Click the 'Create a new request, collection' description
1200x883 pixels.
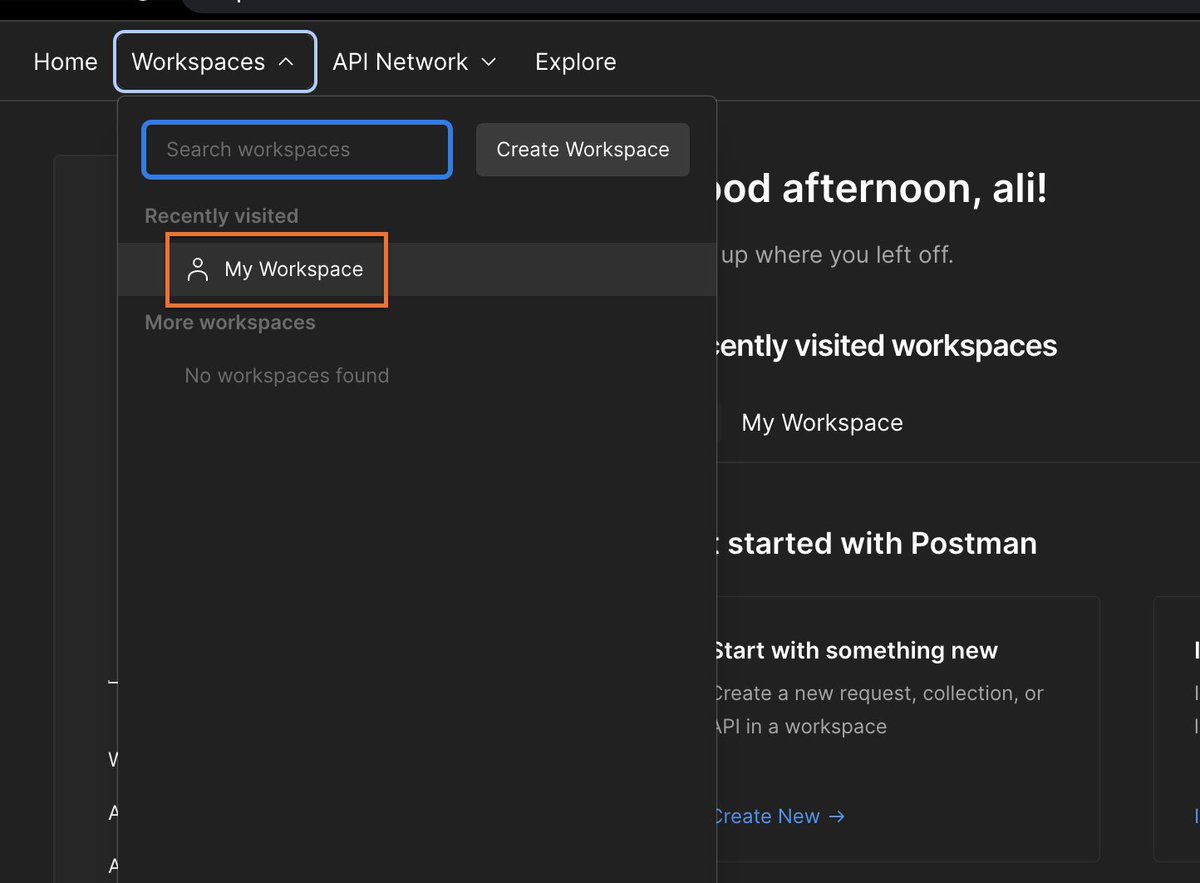[878, 710]
